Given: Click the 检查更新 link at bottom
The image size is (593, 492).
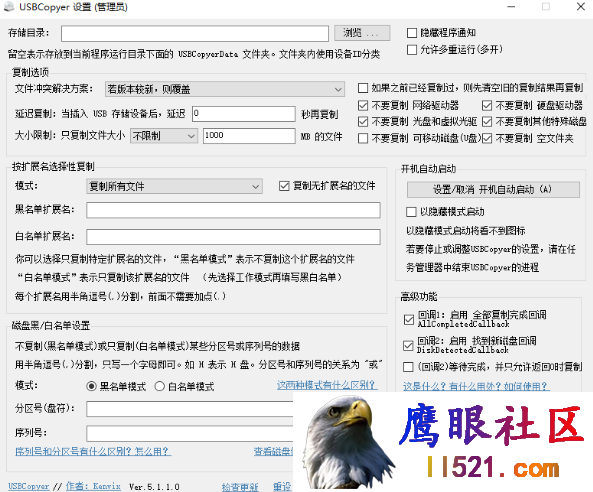Looking at the screenshot, I should coord(240,487).
